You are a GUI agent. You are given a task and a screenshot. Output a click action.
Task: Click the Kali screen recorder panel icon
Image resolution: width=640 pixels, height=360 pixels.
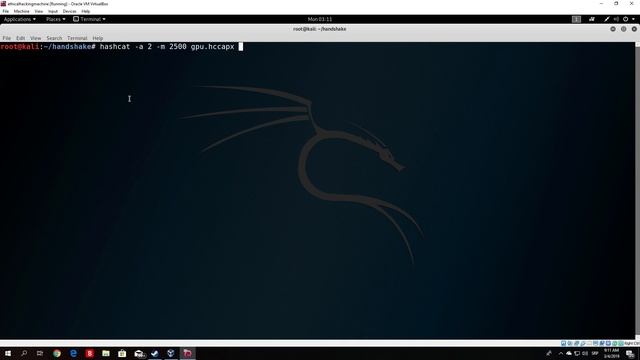[x=592, y=19]
